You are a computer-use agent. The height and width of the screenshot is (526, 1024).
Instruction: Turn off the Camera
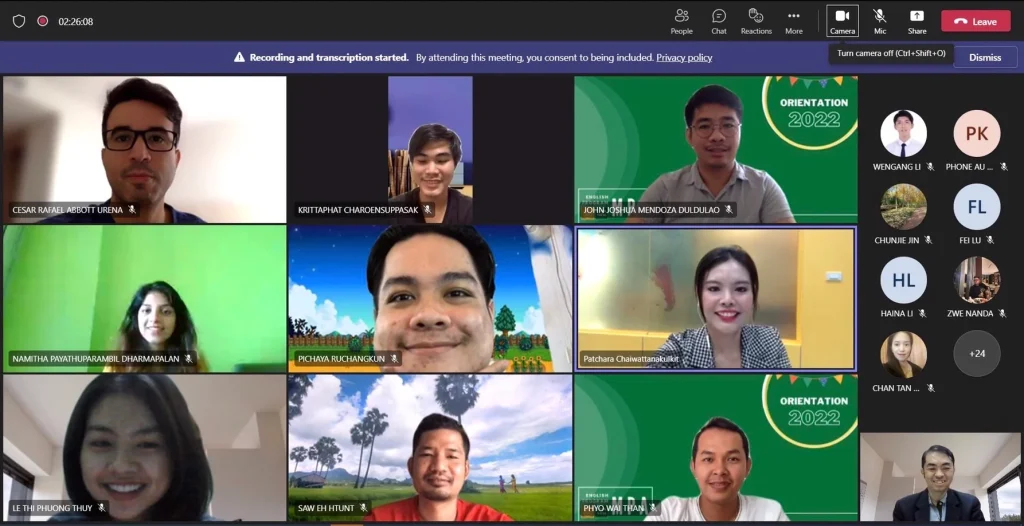[x=842, y=21]
